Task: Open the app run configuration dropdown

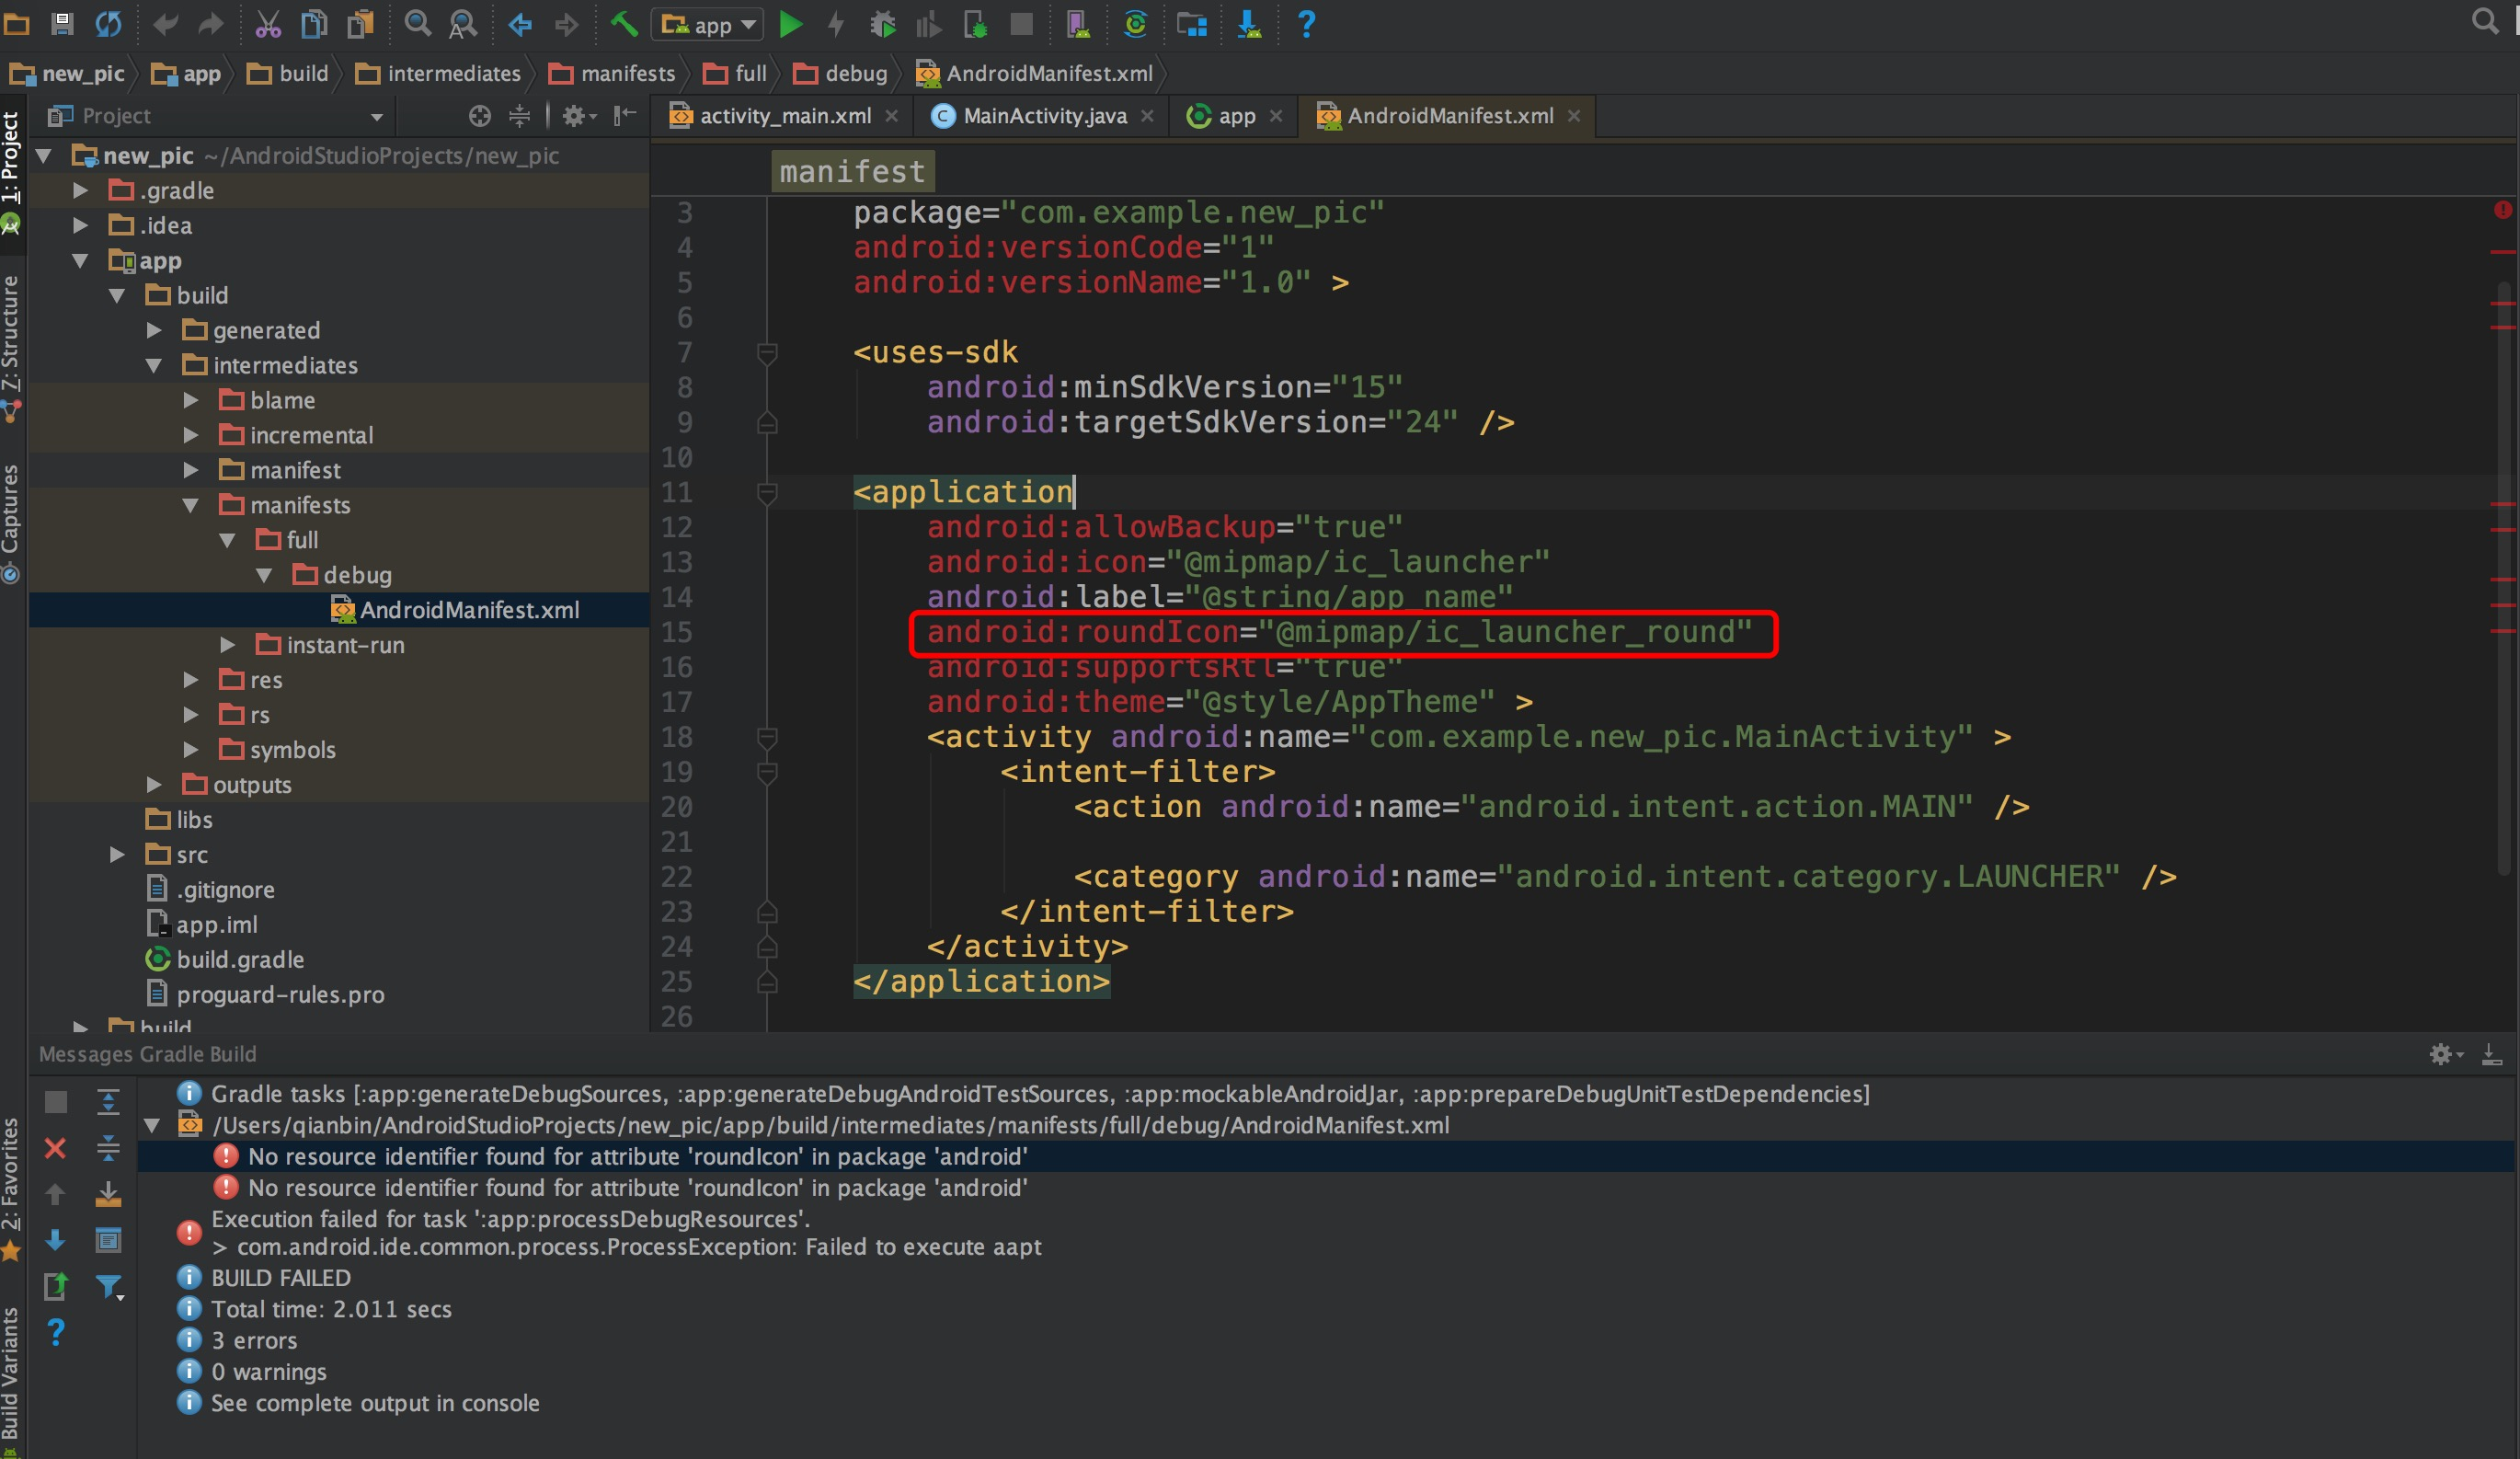Action: click(706, 25)
